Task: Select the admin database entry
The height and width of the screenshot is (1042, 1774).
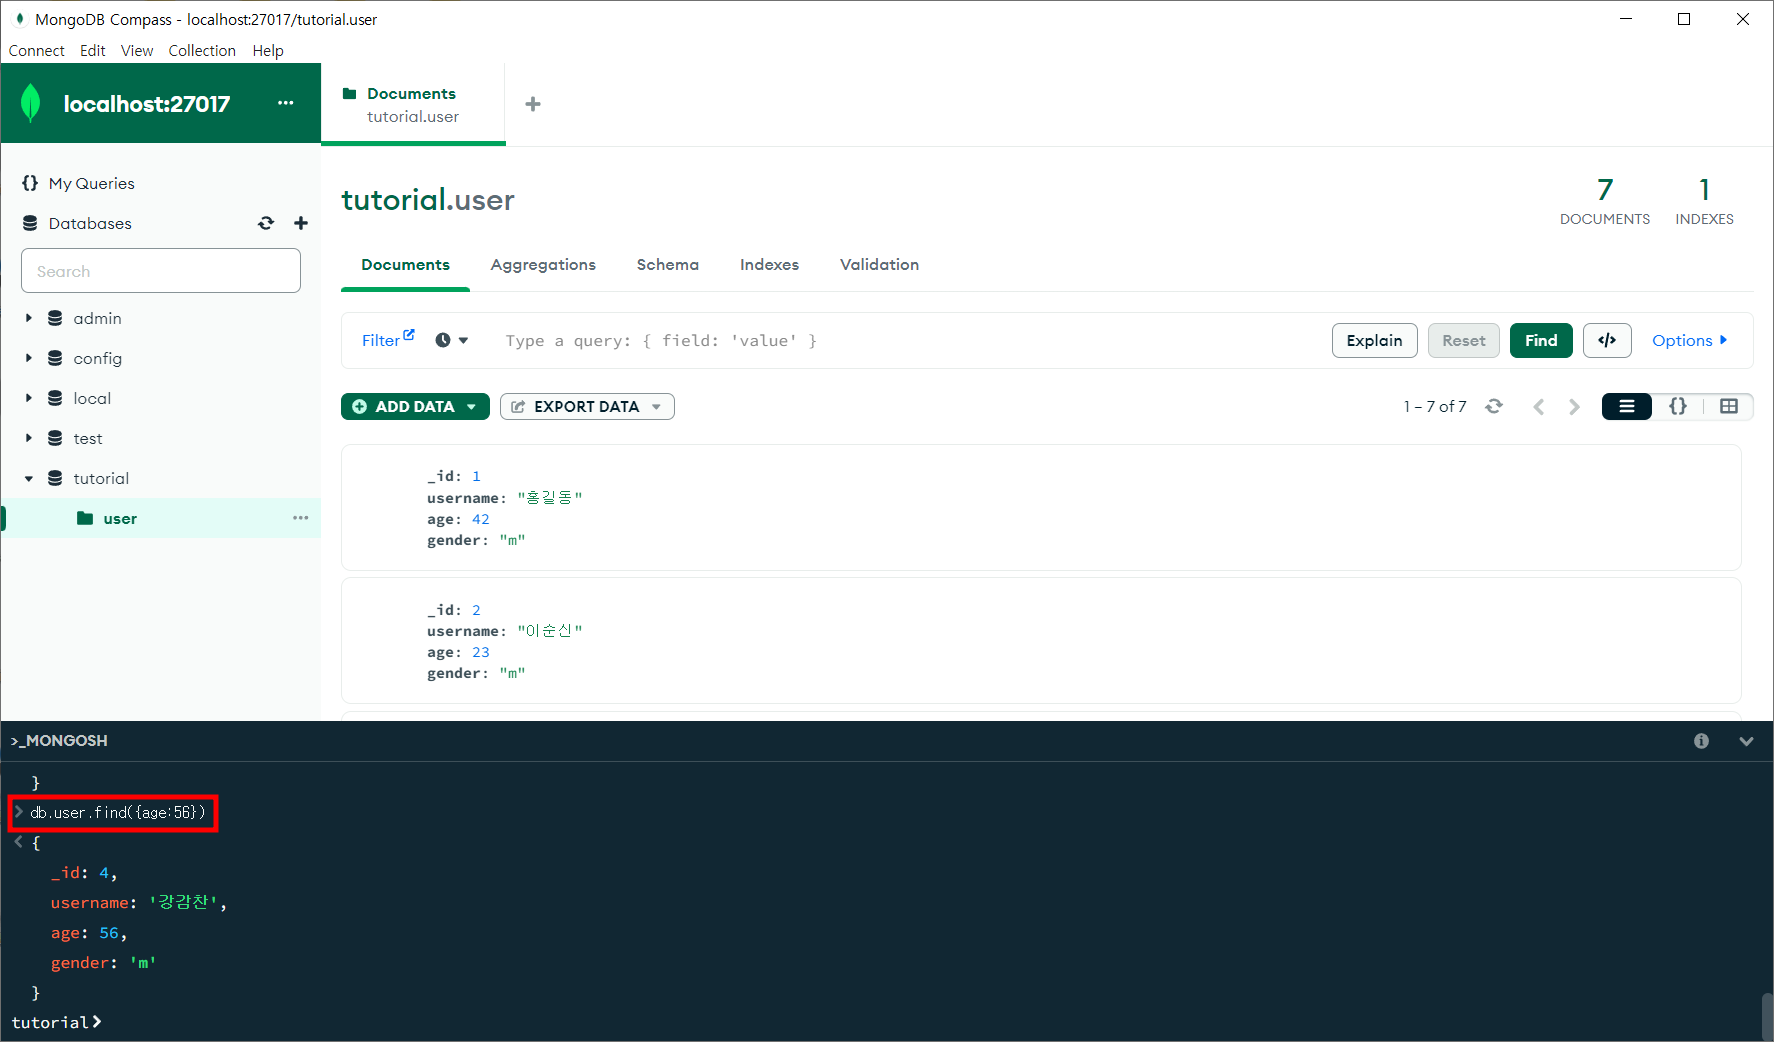Action: (x=97, y=318)
